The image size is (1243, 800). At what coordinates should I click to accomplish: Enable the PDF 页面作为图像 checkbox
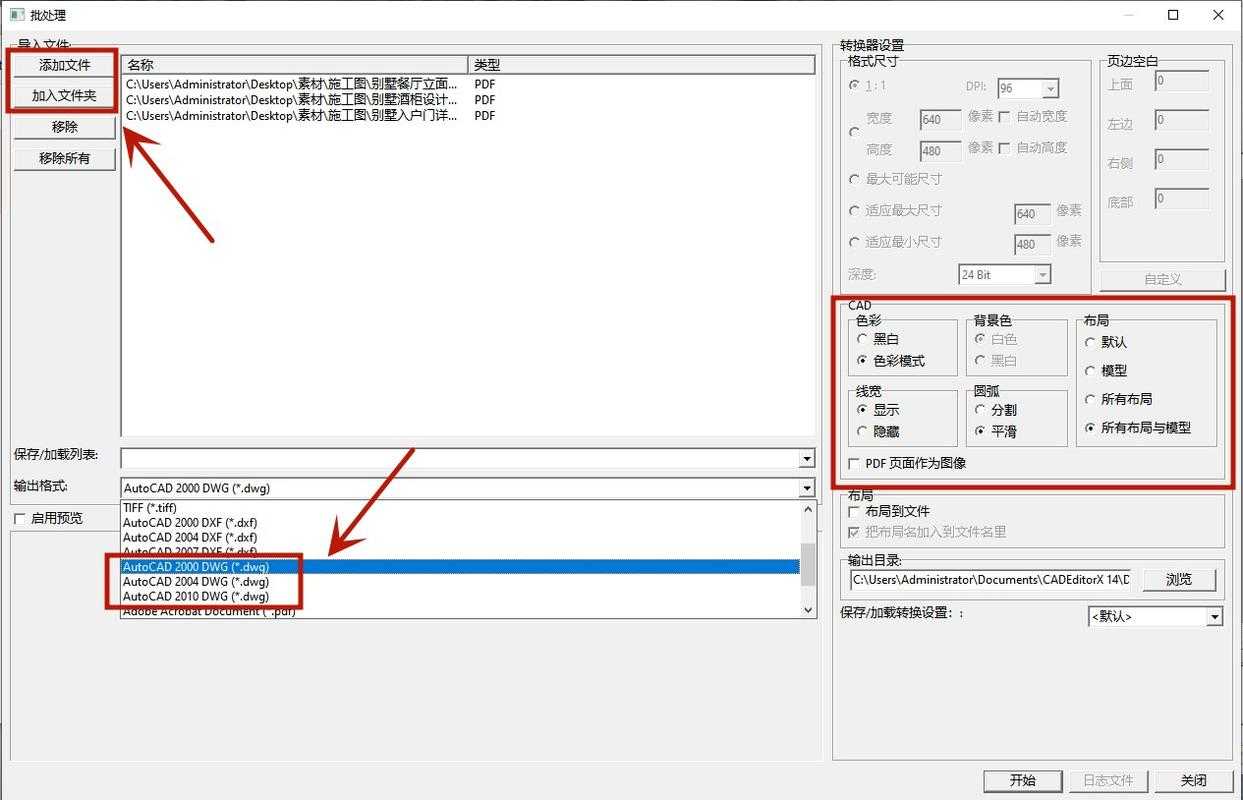[854, 463]
